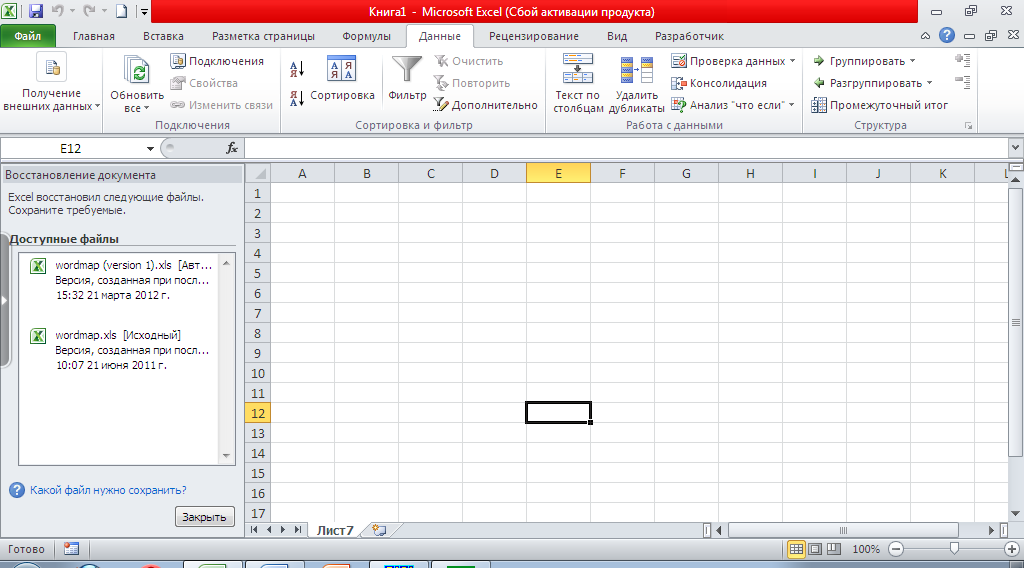Open the Customize Quick Access Toolbar arrow
The width and height of the screenshot is (1024, 568).
coord(144,12)
